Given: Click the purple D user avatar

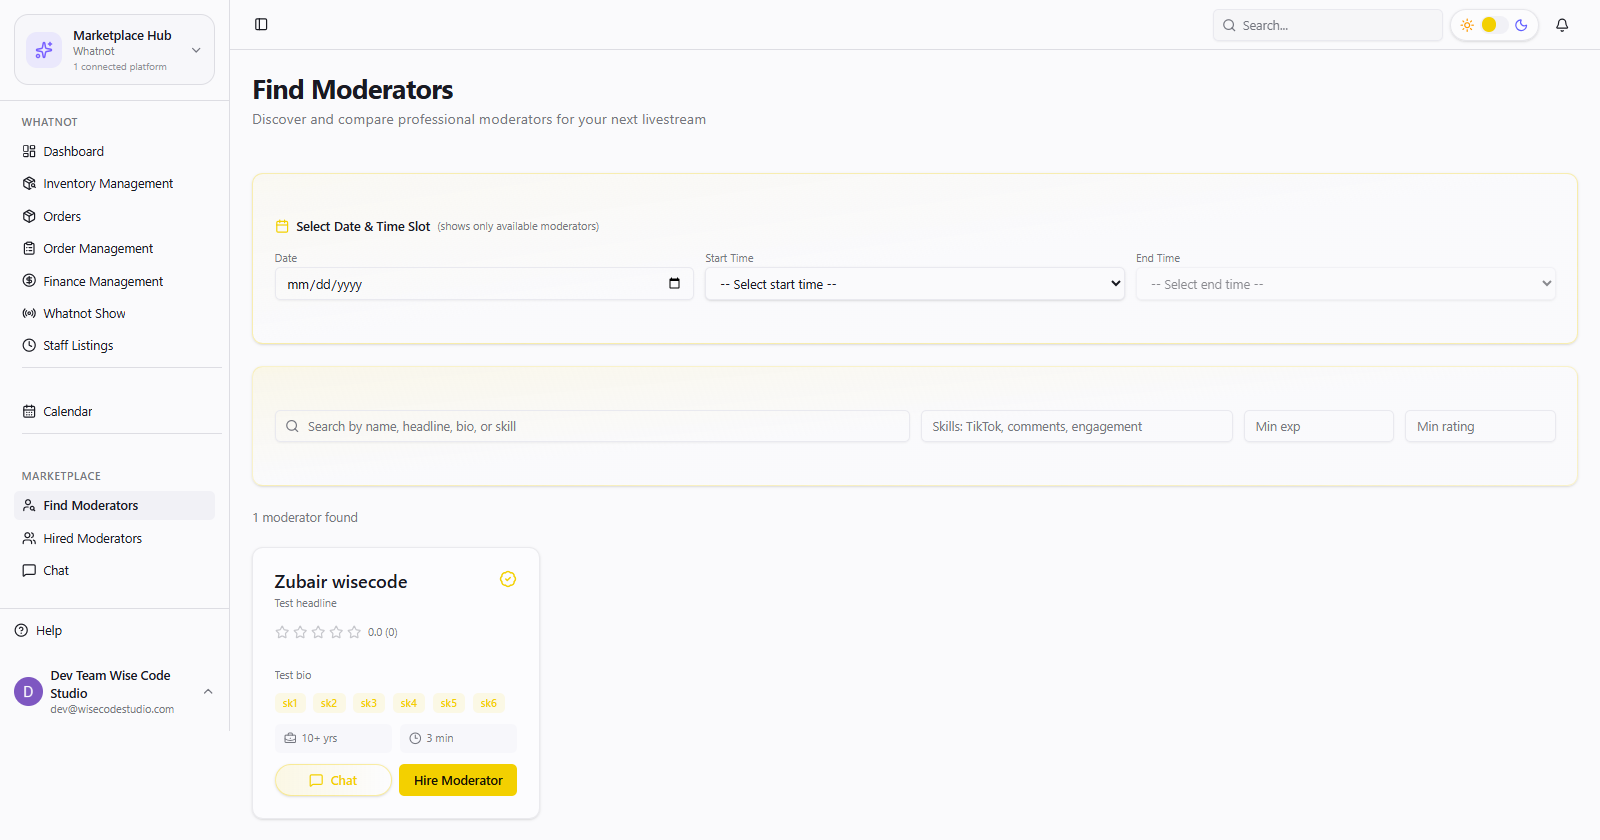Looking at the screenshot, I should [28, 692].
